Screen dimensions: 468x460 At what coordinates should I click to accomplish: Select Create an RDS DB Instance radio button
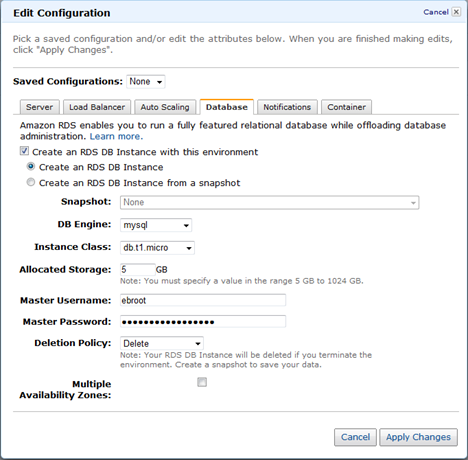click(31, 166)
